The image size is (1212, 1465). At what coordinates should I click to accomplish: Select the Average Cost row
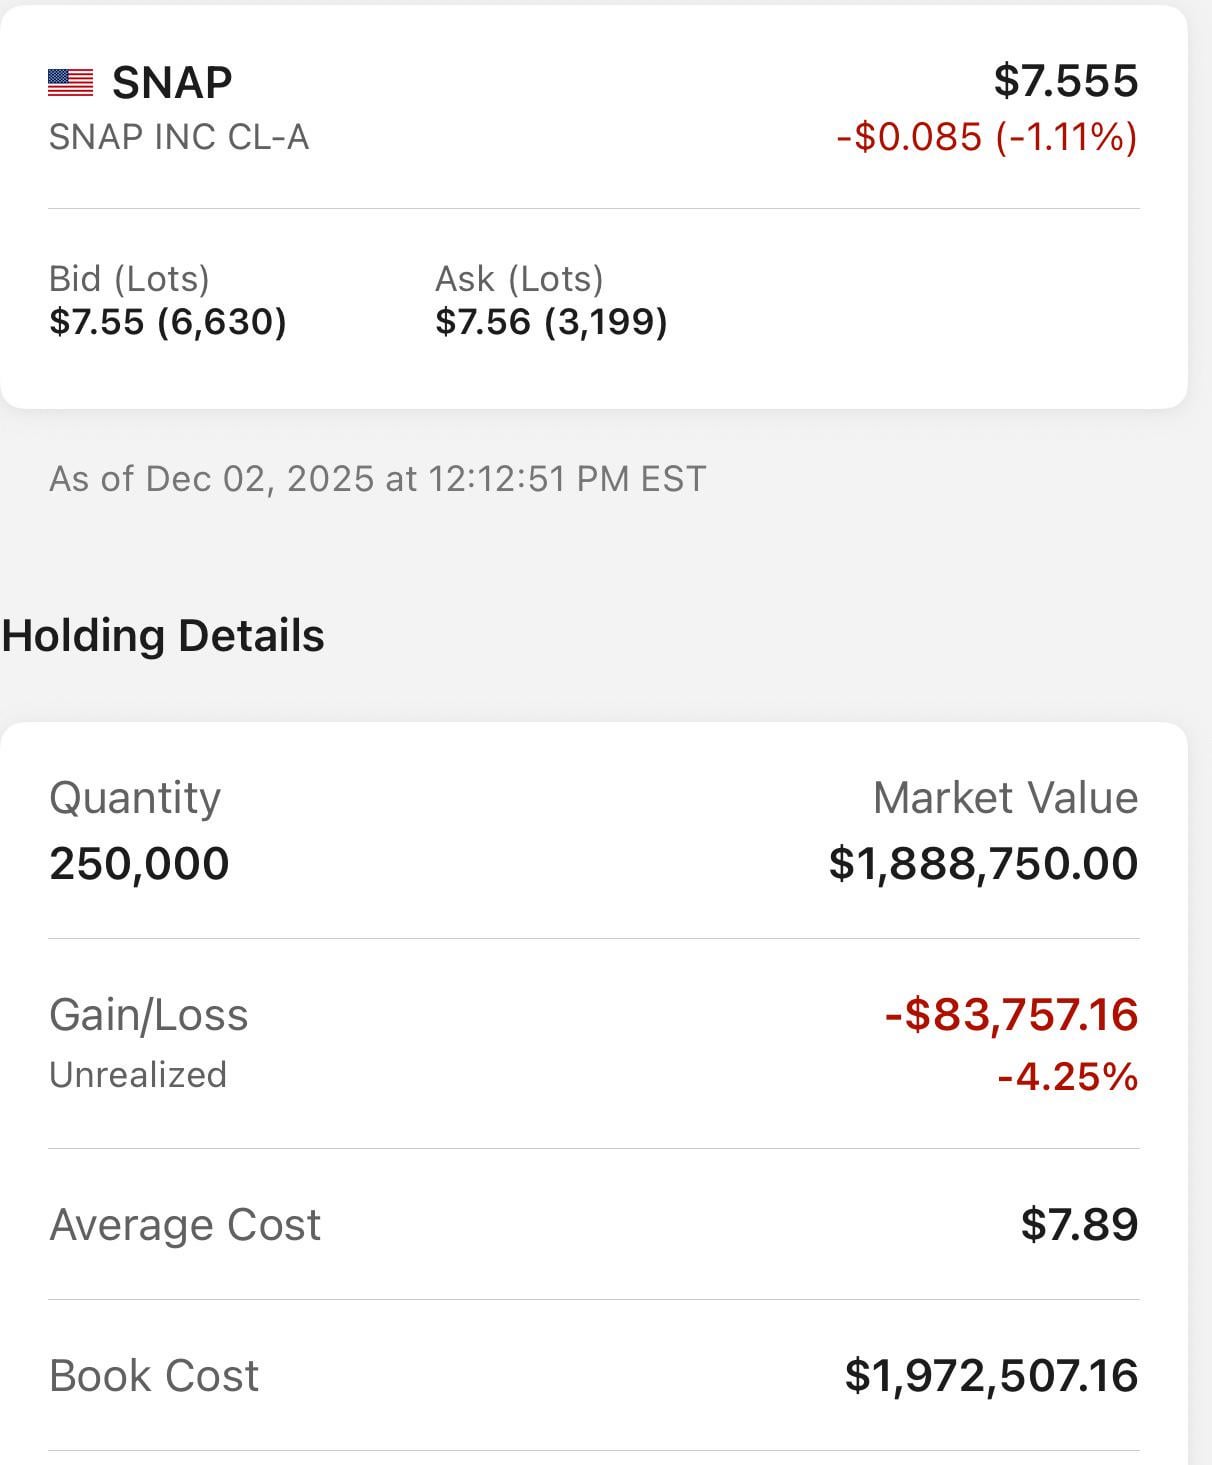(x=593, y=1225)
